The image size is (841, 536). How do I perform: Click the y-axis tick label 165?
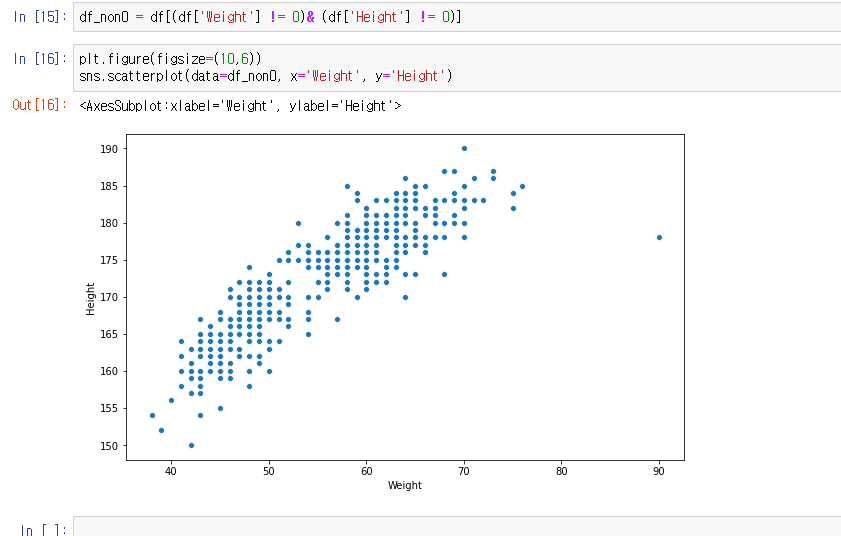(x=109, y=334)
